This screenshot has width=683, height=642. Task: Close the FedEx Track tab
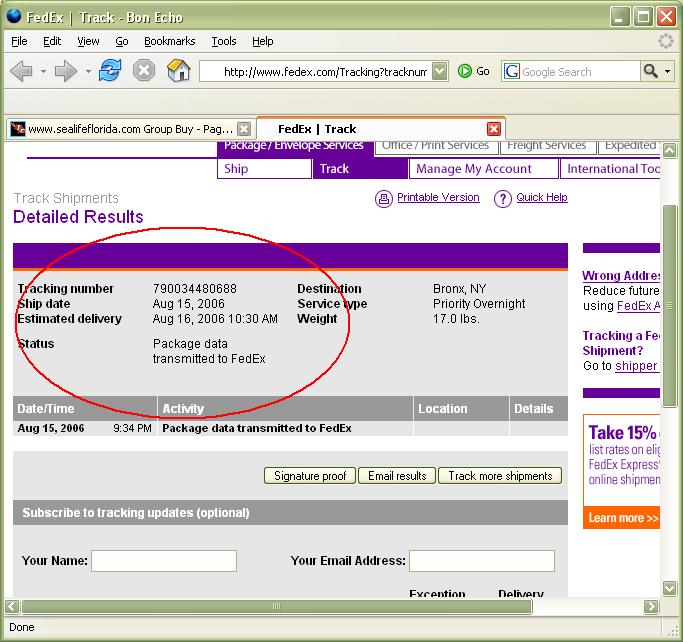click(x=494, y=129)
